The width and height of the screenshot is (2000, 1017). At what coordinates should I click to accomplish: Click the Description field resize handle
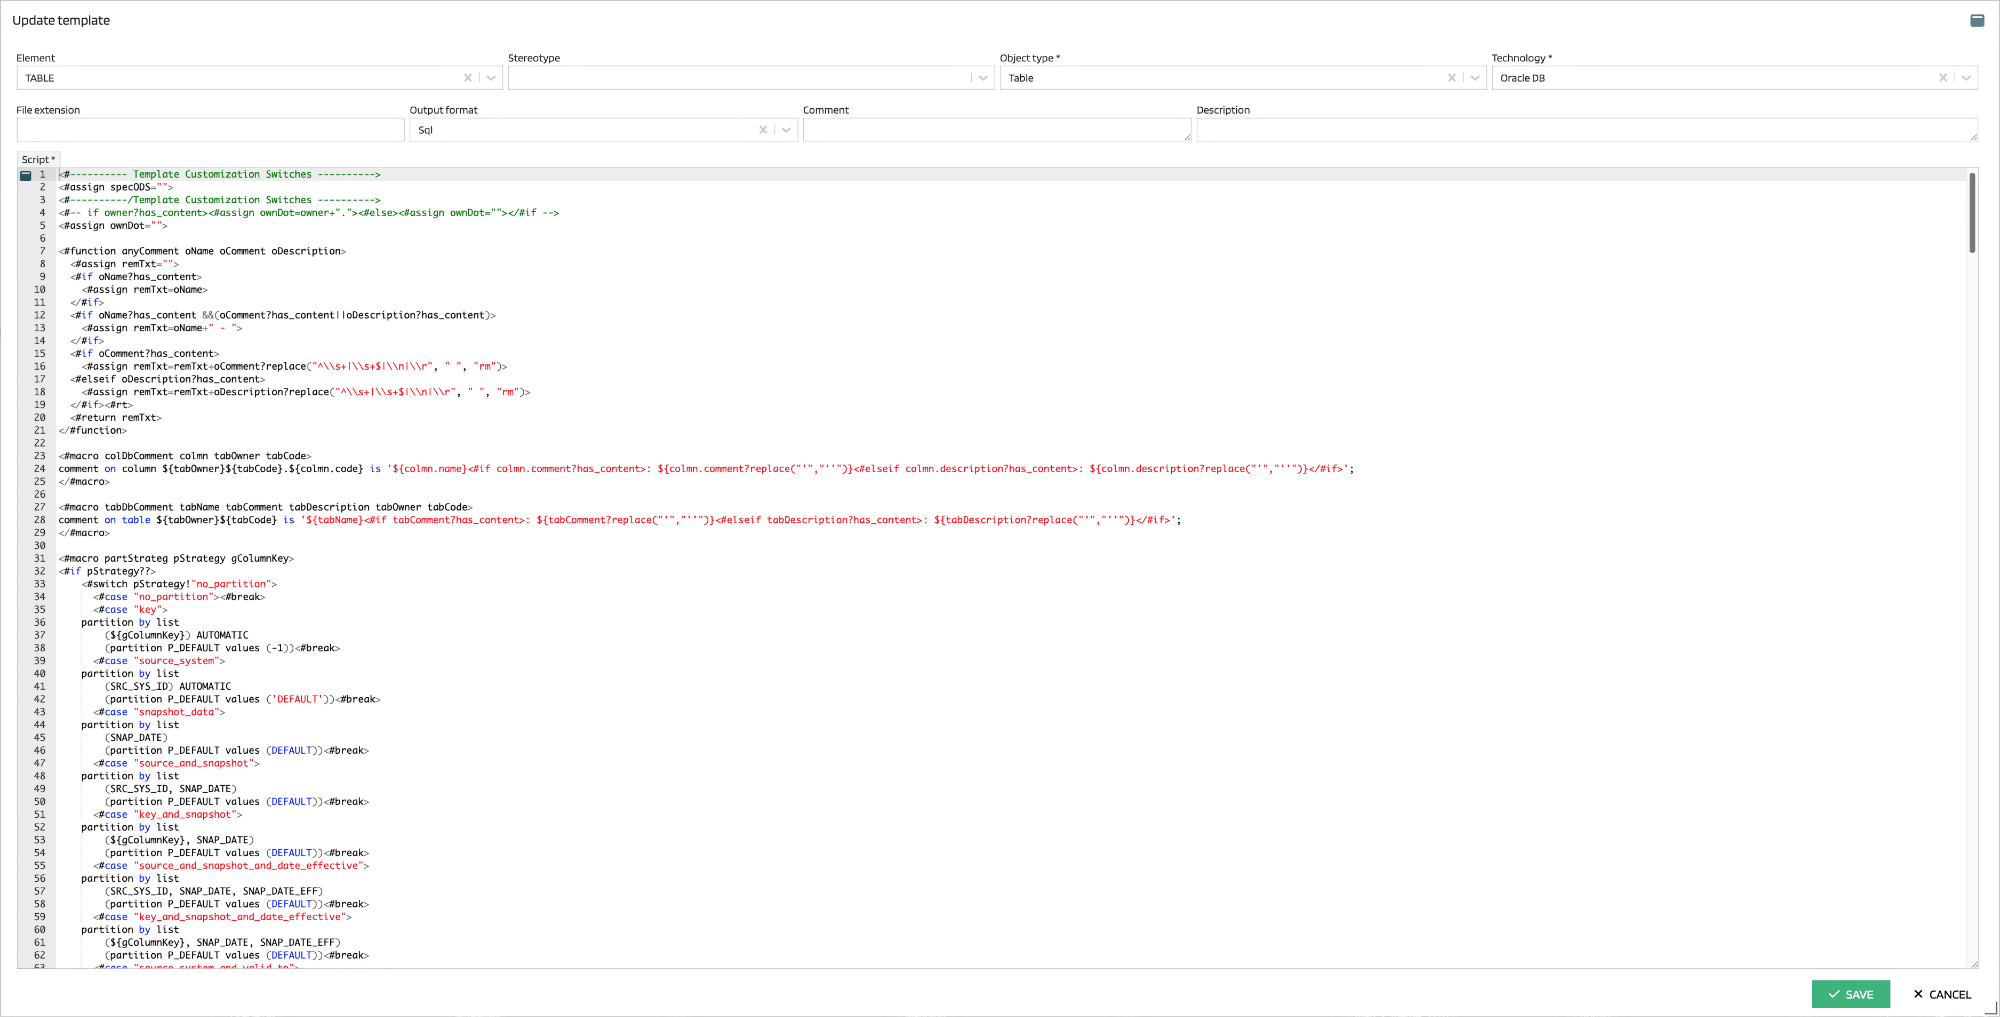click(x=1974, y=137)
